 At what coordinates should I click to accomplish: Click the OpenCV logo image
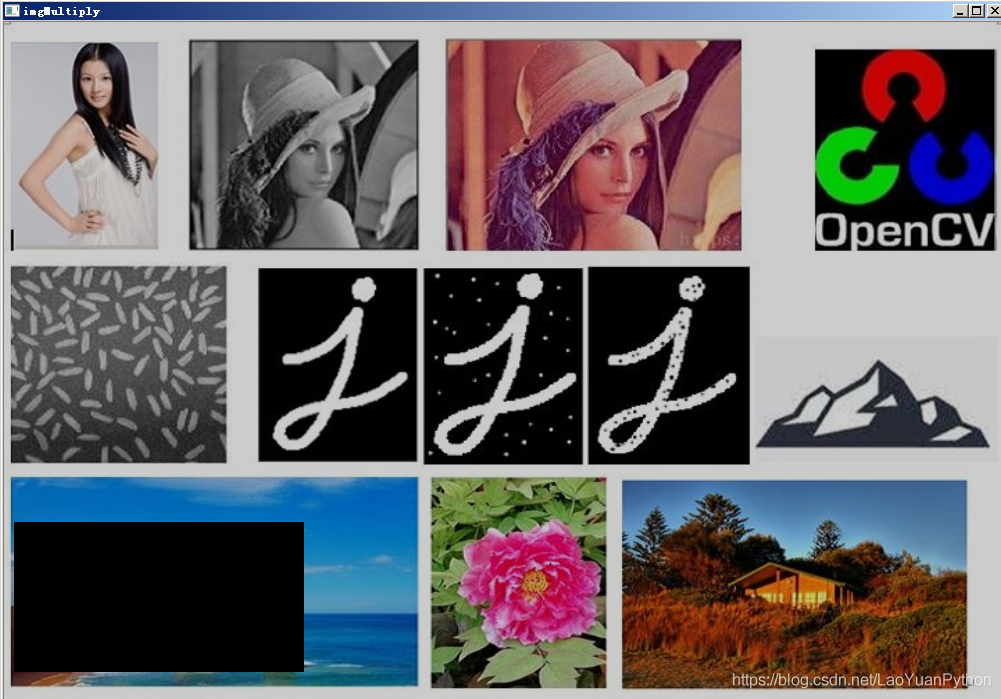point(905,149)
